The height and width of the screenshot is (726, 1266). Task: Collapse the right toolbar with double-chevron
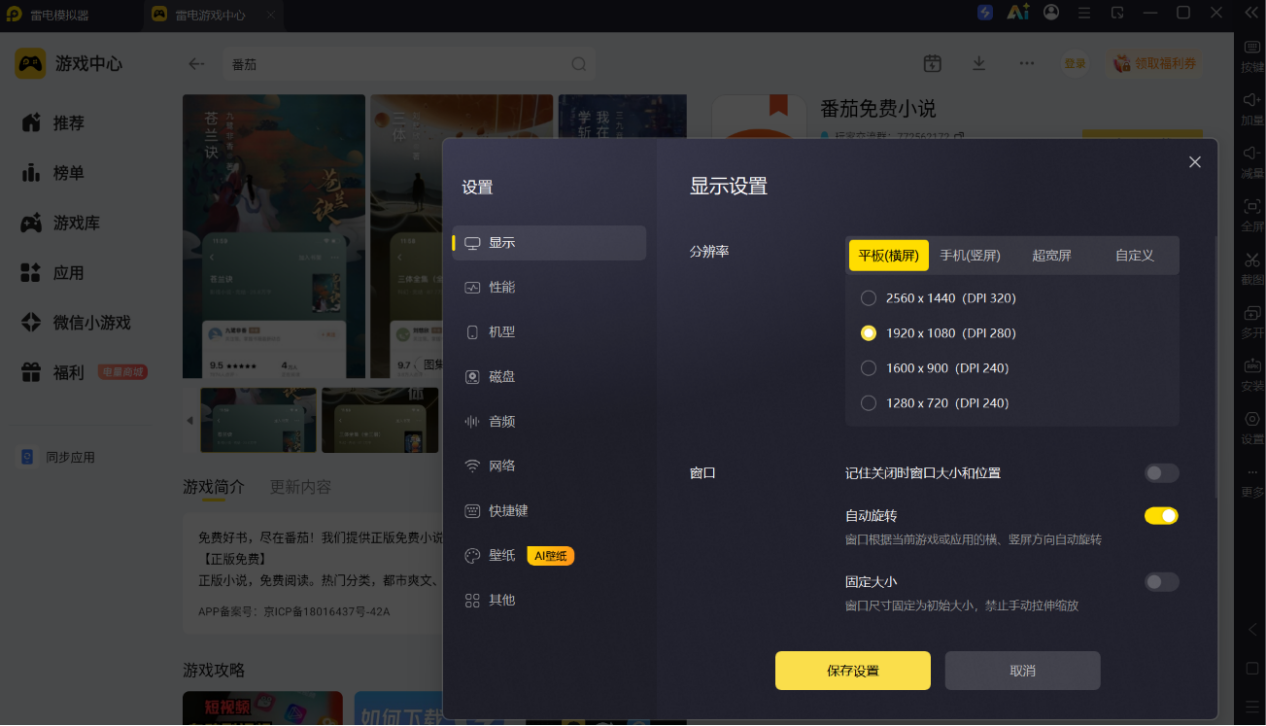(x=1252, y=13)
